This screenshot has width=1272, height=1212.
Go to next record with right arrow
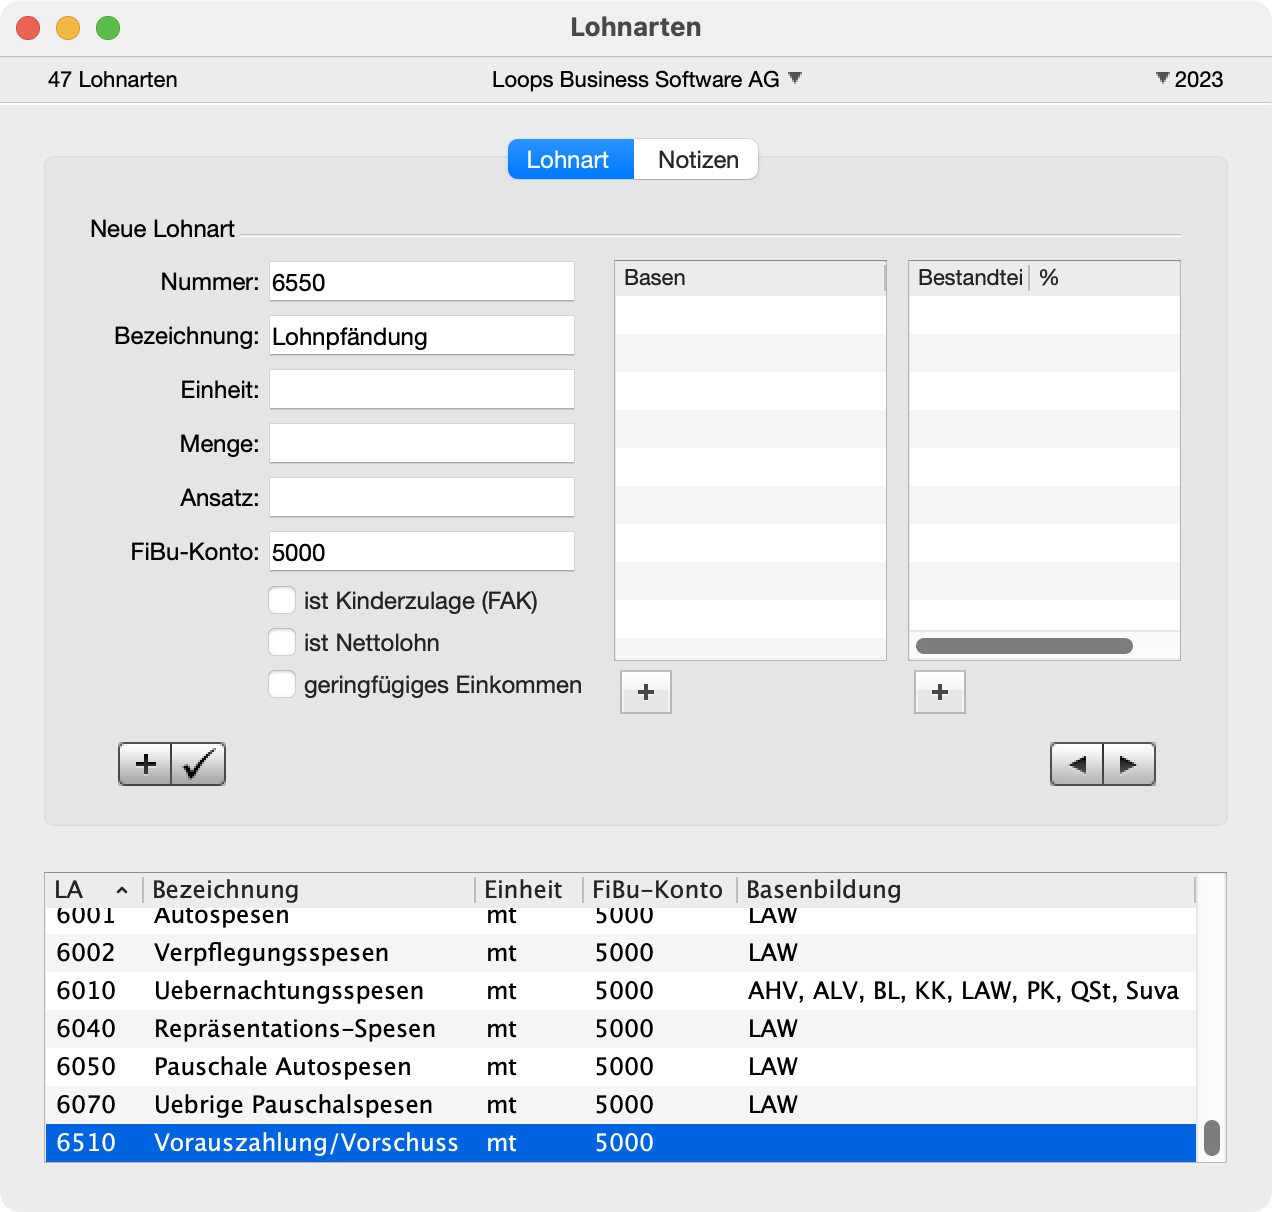coord(1129,764)
